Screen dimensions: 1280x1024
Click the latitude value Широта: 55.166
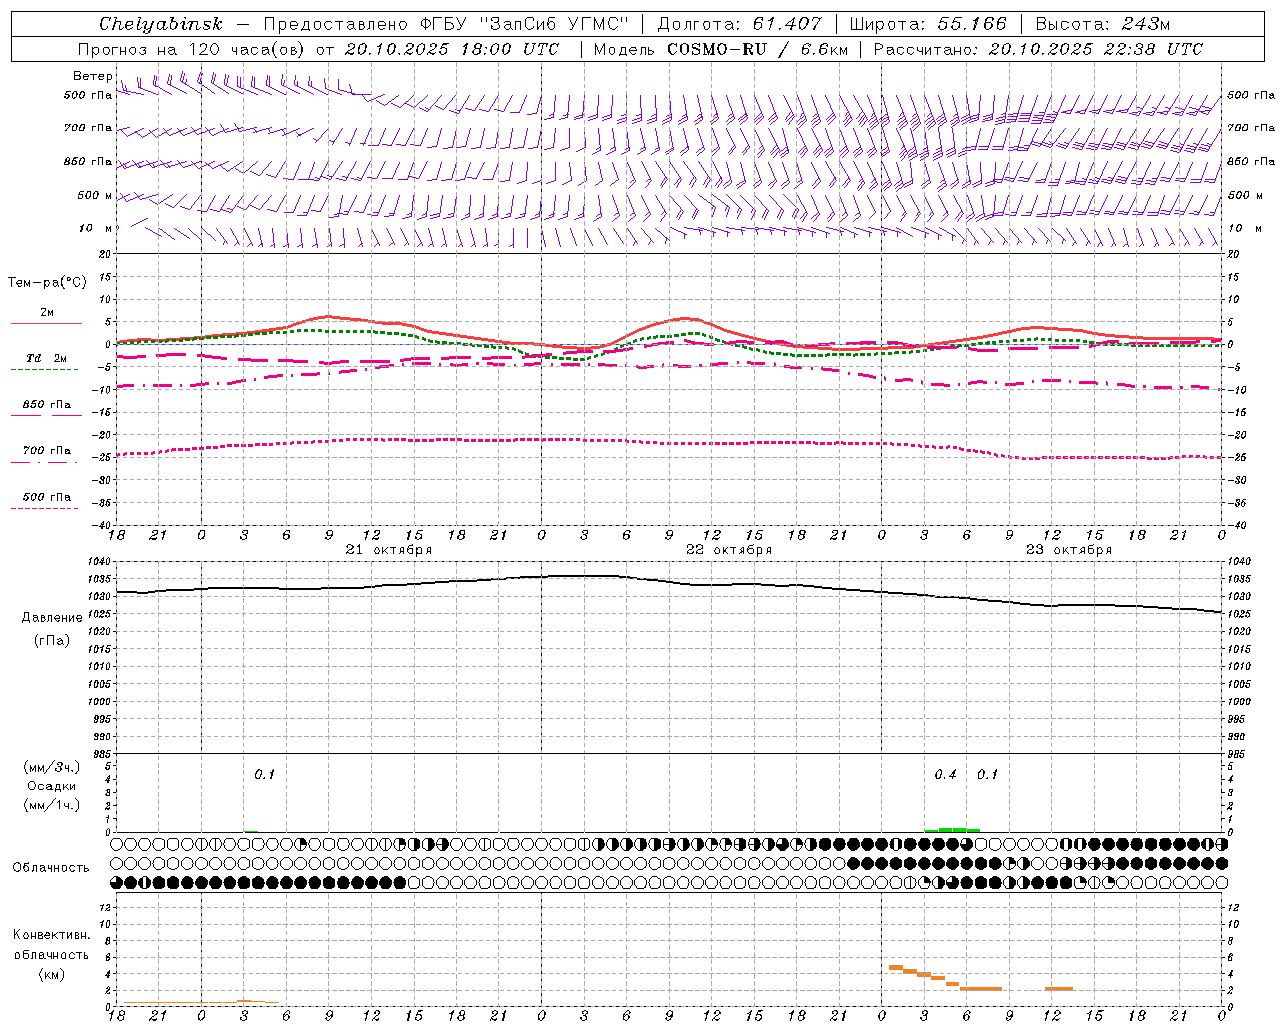[927, 24]
